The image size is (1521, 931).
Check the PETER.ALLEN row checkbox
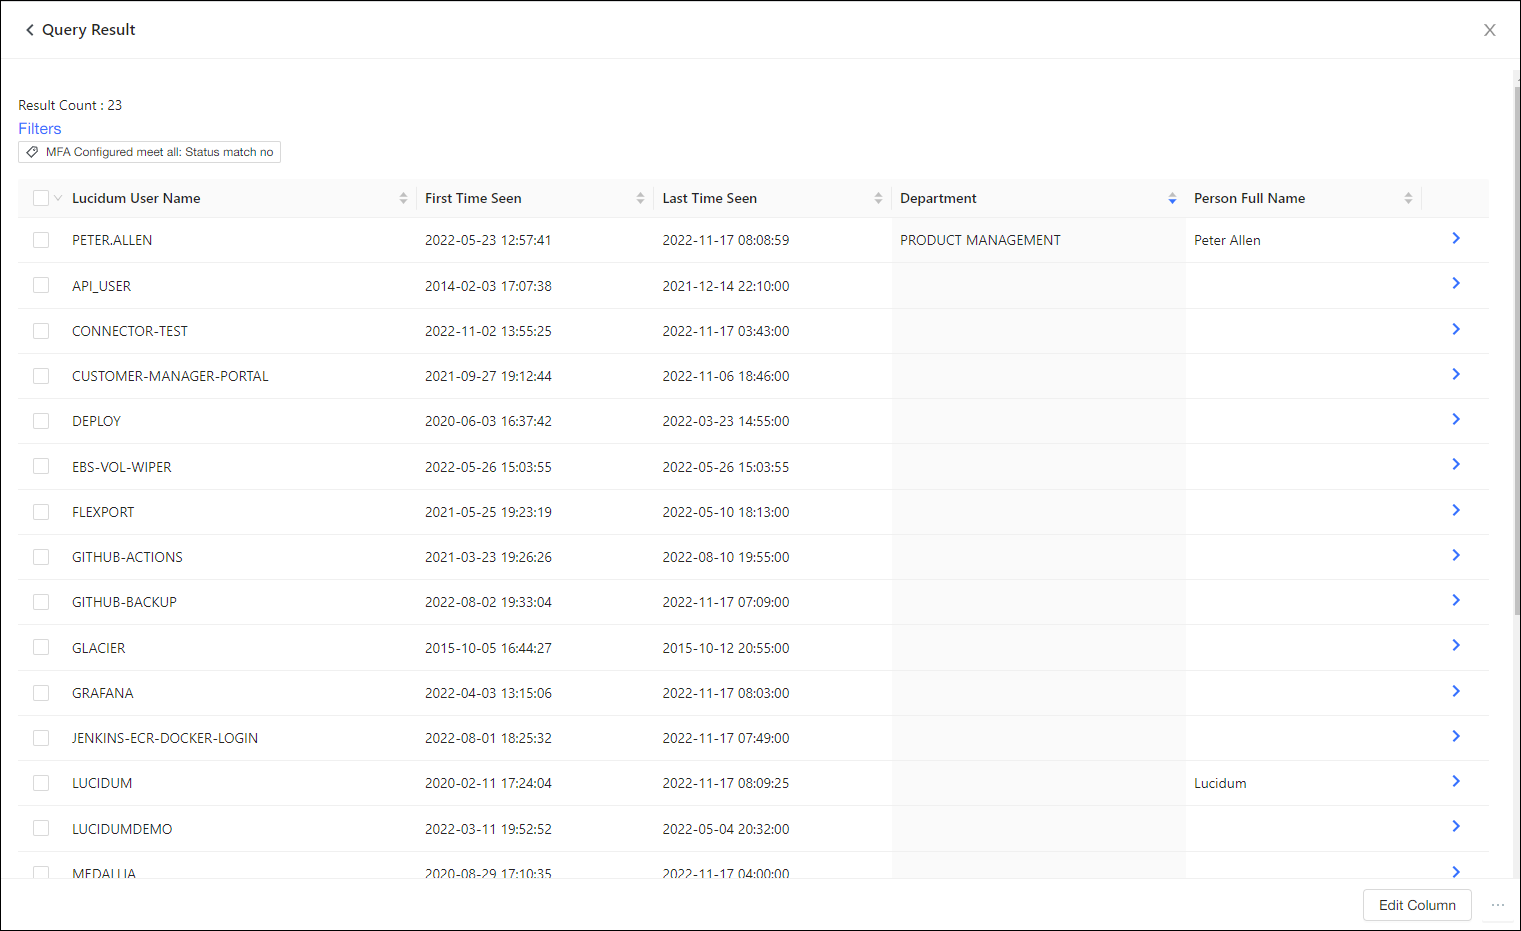41,240
